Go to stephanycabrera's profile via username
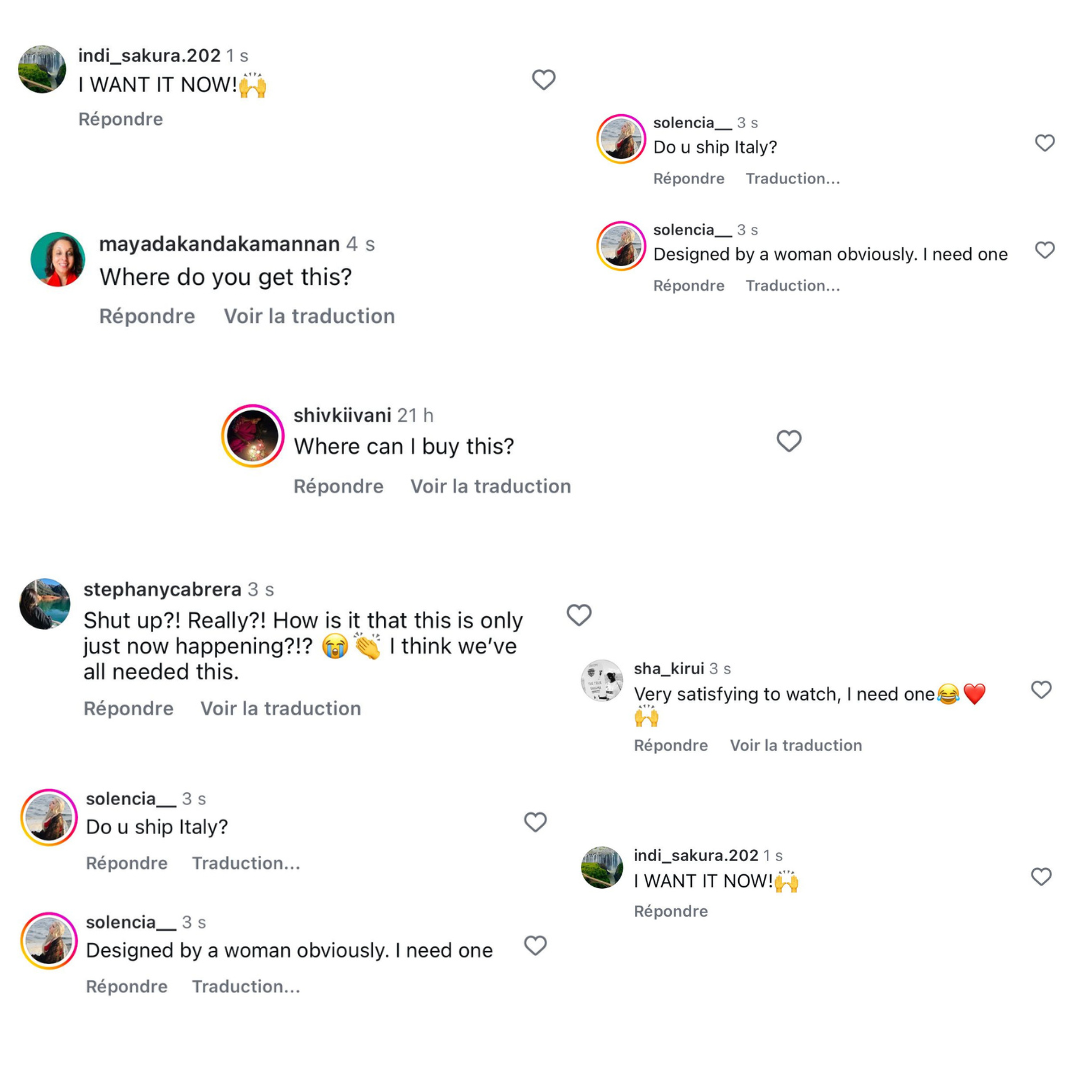Screen dimensions: 1080x1080 coord(162,590)
